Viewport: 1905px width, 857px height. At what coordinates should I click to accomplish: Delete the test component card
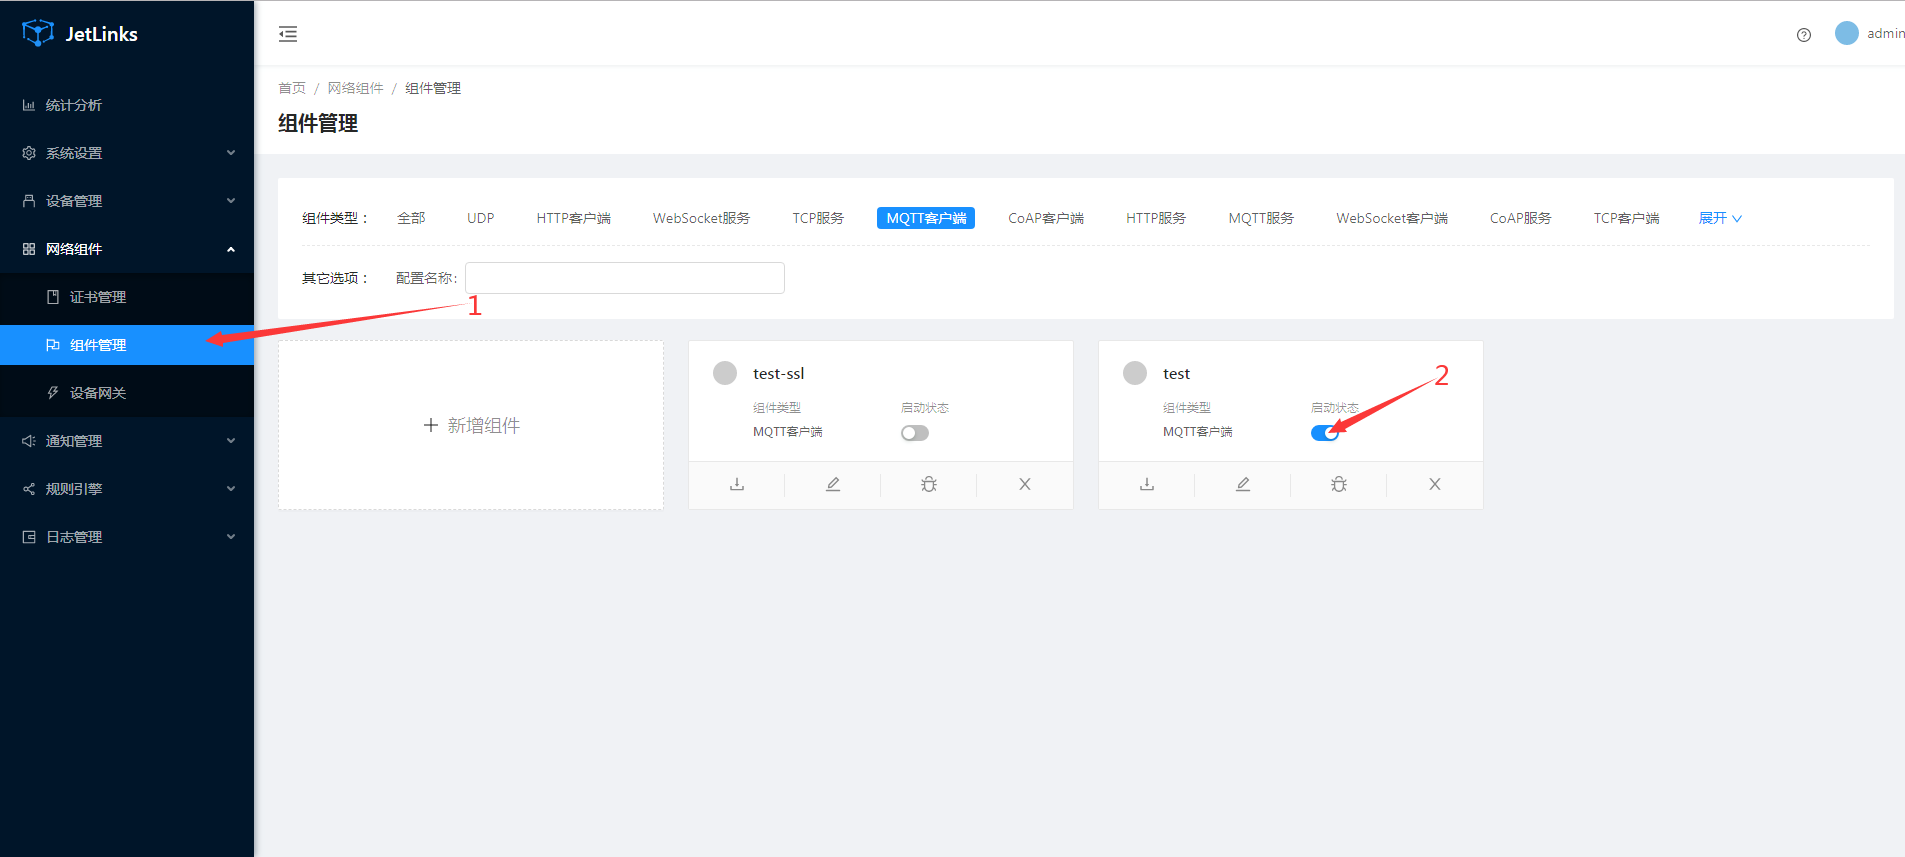point(1435,485)
